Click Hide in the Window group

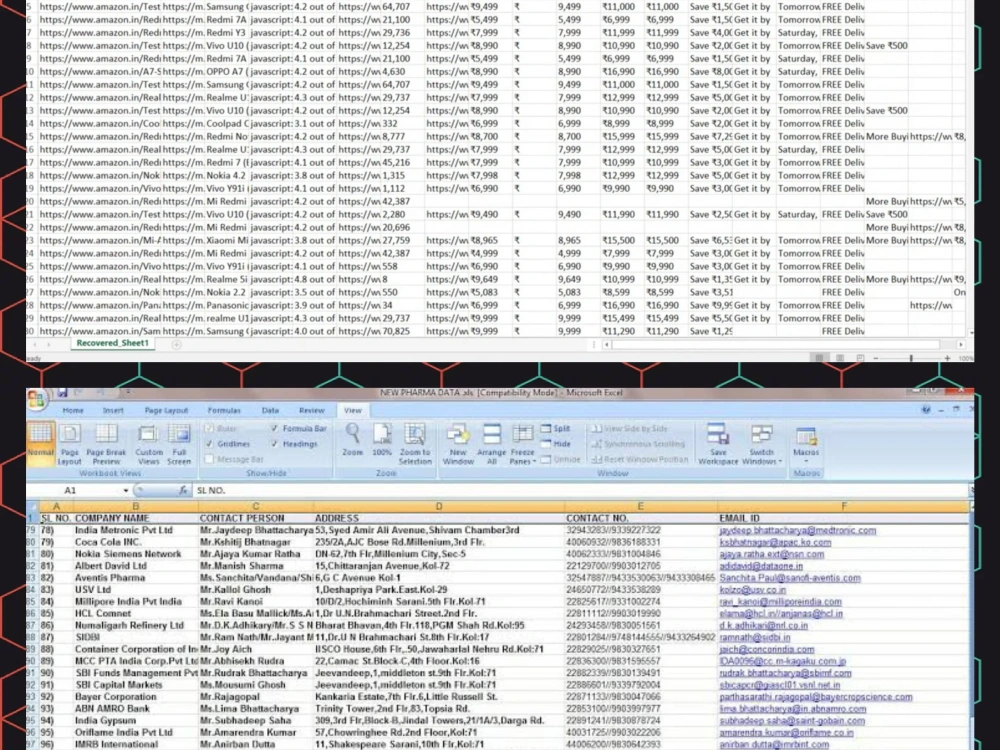tap(555, 444)
